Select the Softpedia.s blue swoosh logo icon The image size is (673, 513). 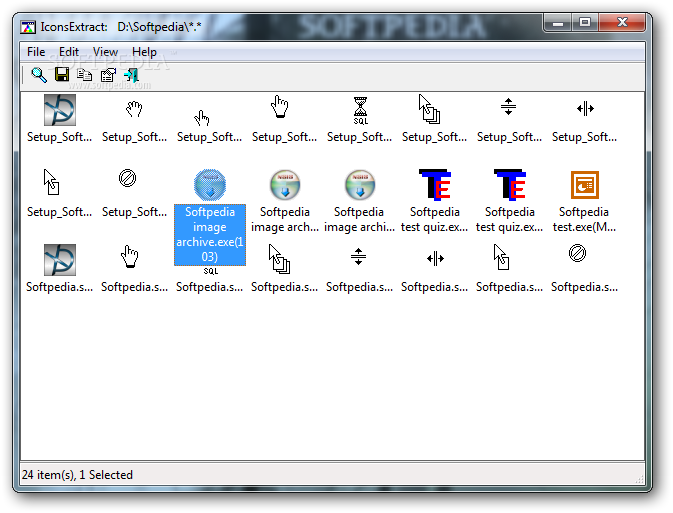60,260
